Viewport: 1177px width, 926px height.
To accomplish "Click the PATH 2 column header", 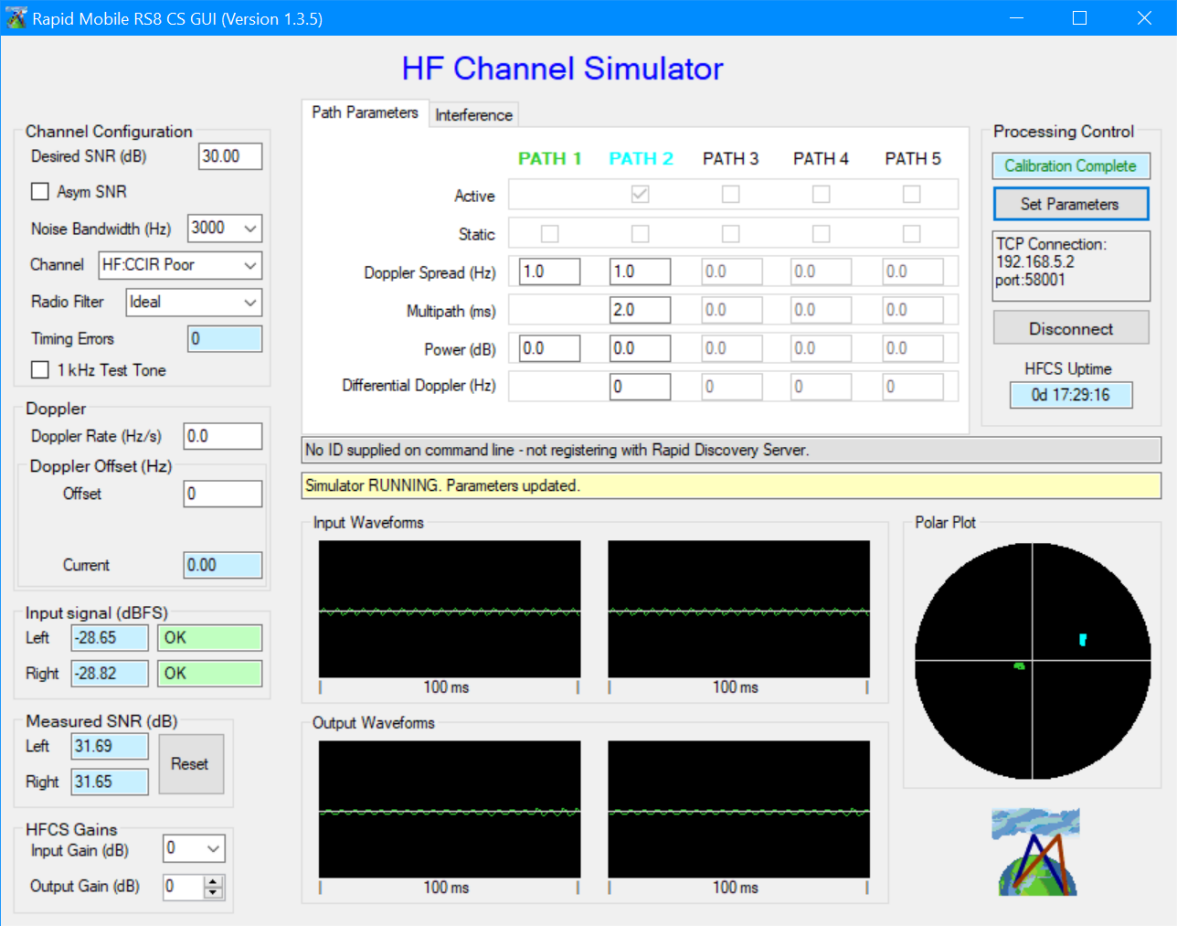I will click(640, 158).
